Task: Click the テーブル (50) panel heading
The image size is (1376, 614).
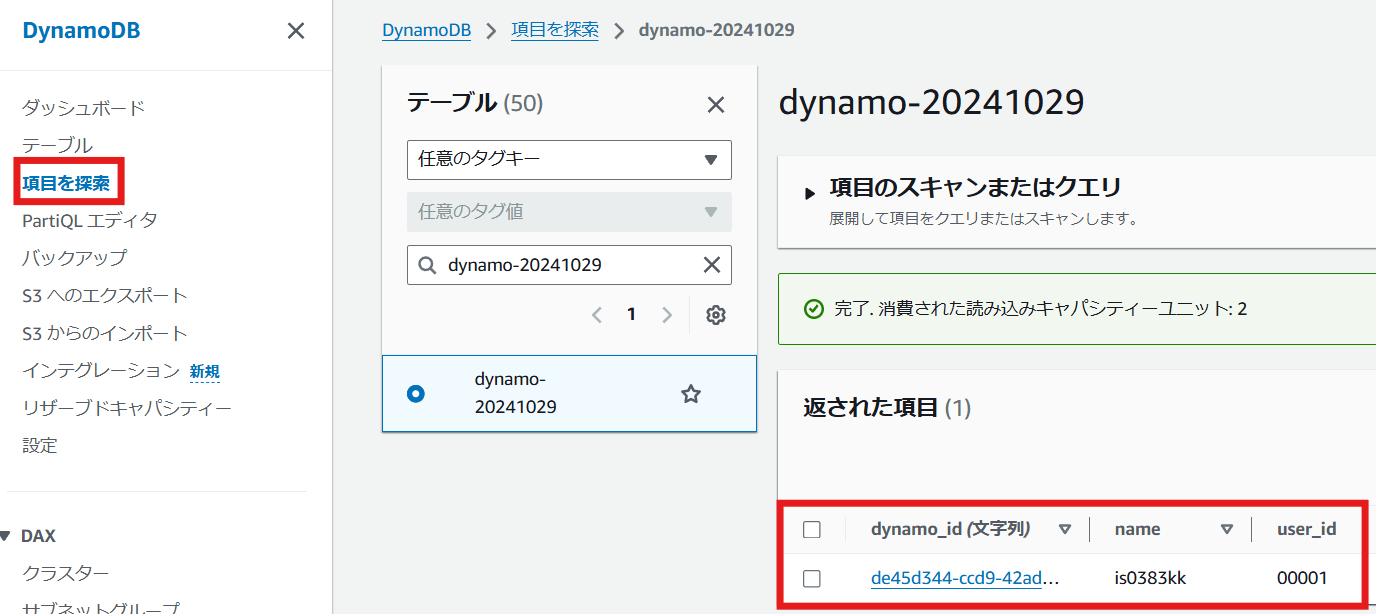Action: pyautogui.click(x=475, y=103)
